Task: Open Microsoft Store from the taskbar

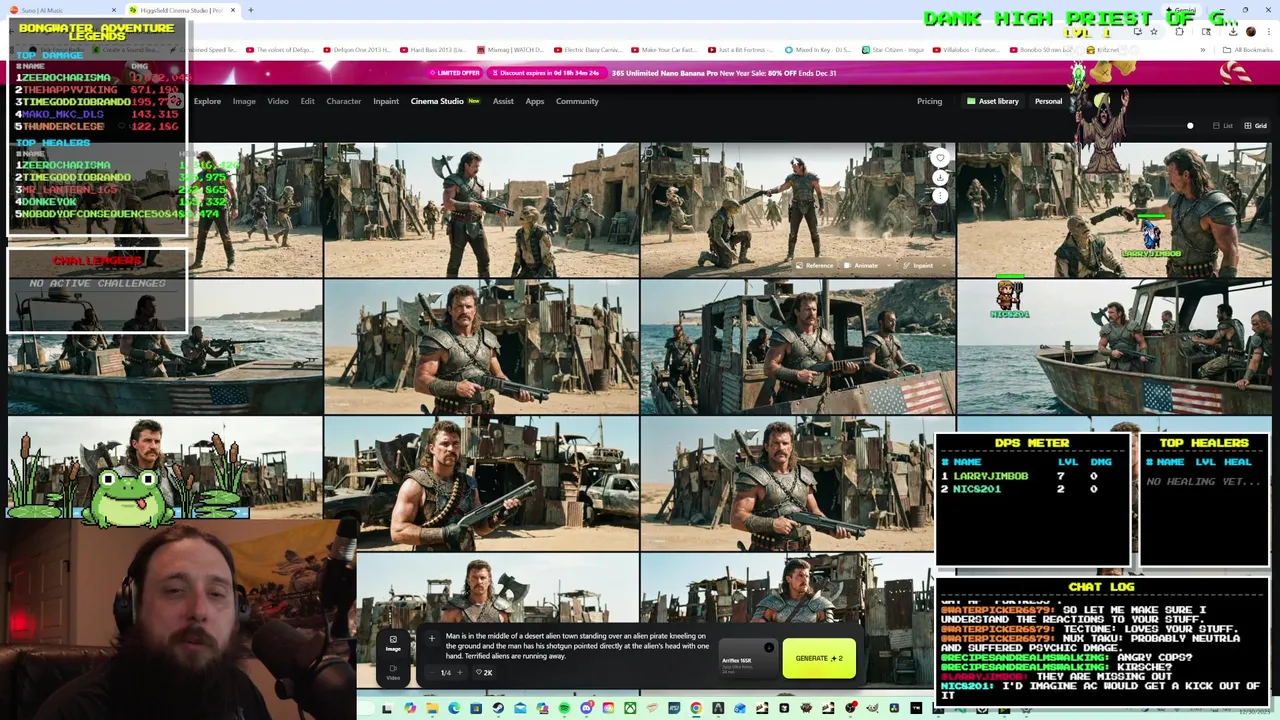Action: coord(476,708)
